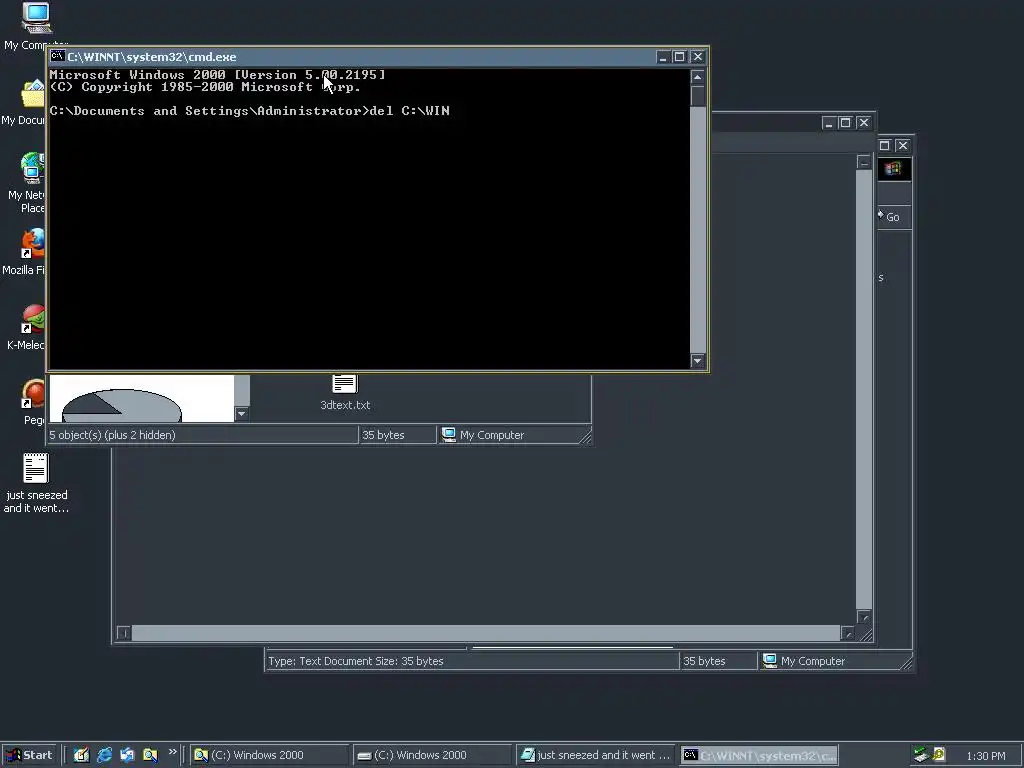Click right arrow of middle window's horizontal scrollbar
Screen dimensions: 1024x768
848,633
